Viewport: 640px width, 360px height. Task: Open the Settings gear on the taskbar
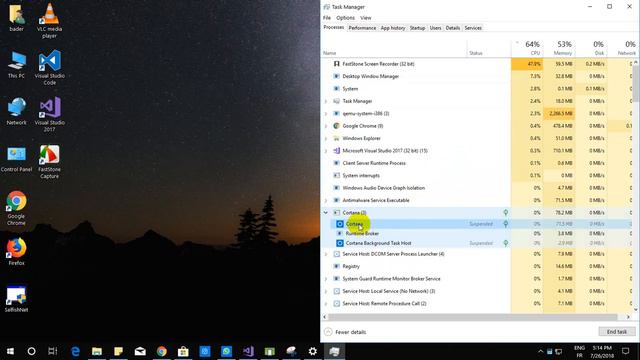click(x=313, y=351)
